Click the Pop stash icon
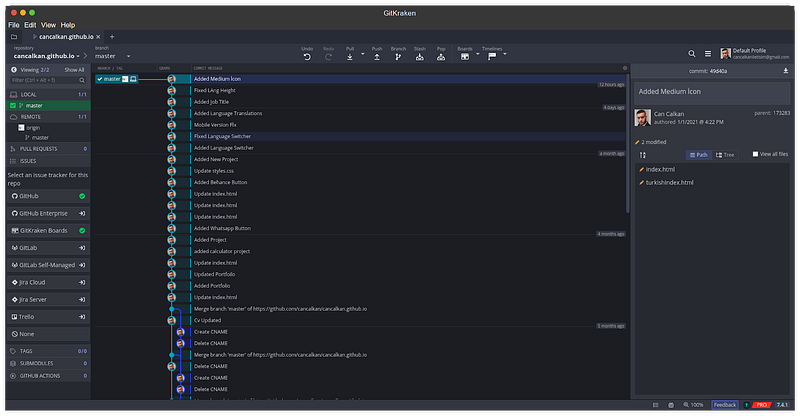 point(441,57)
